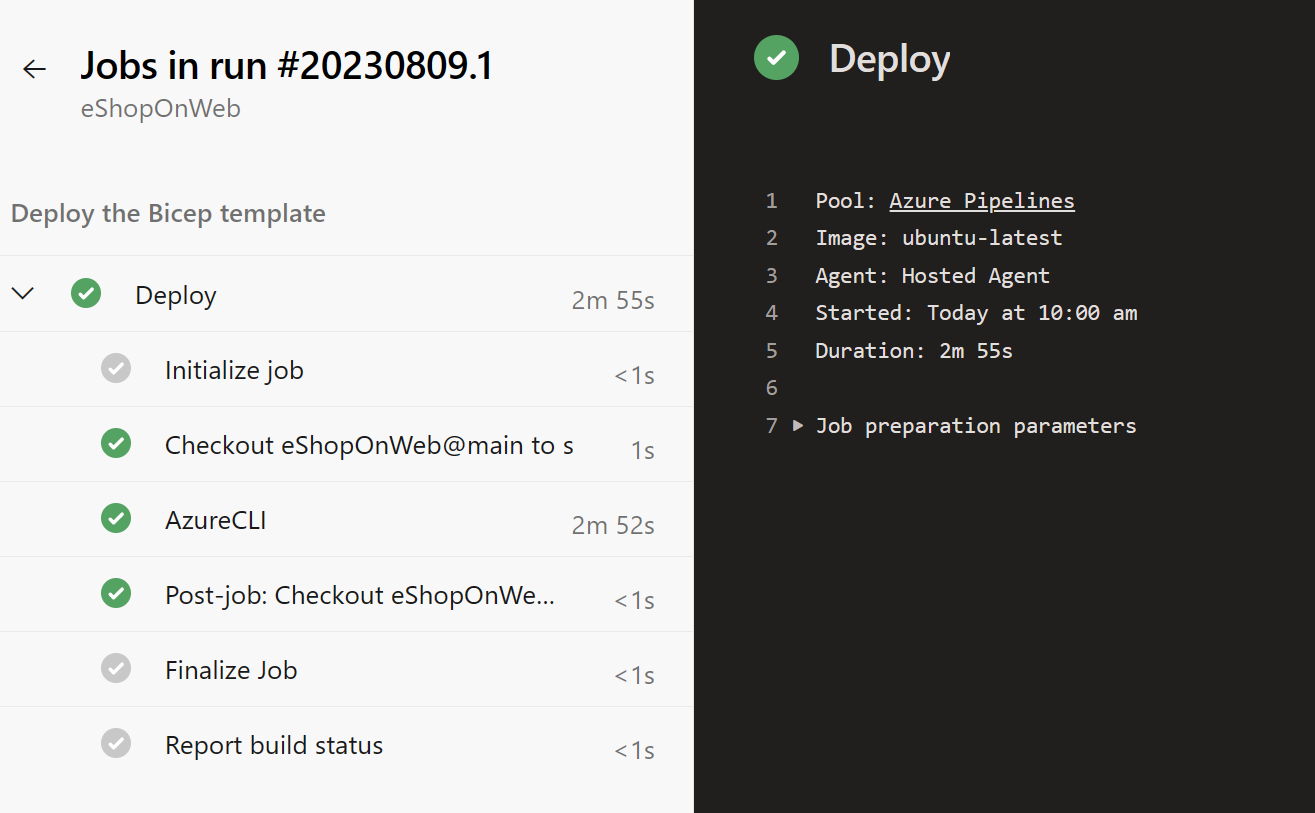Viewport: 1315px width, 813px height.
Task: Click the green check icon for Checkout eShopOnWeb@main
Action: (x=116, y=443)
